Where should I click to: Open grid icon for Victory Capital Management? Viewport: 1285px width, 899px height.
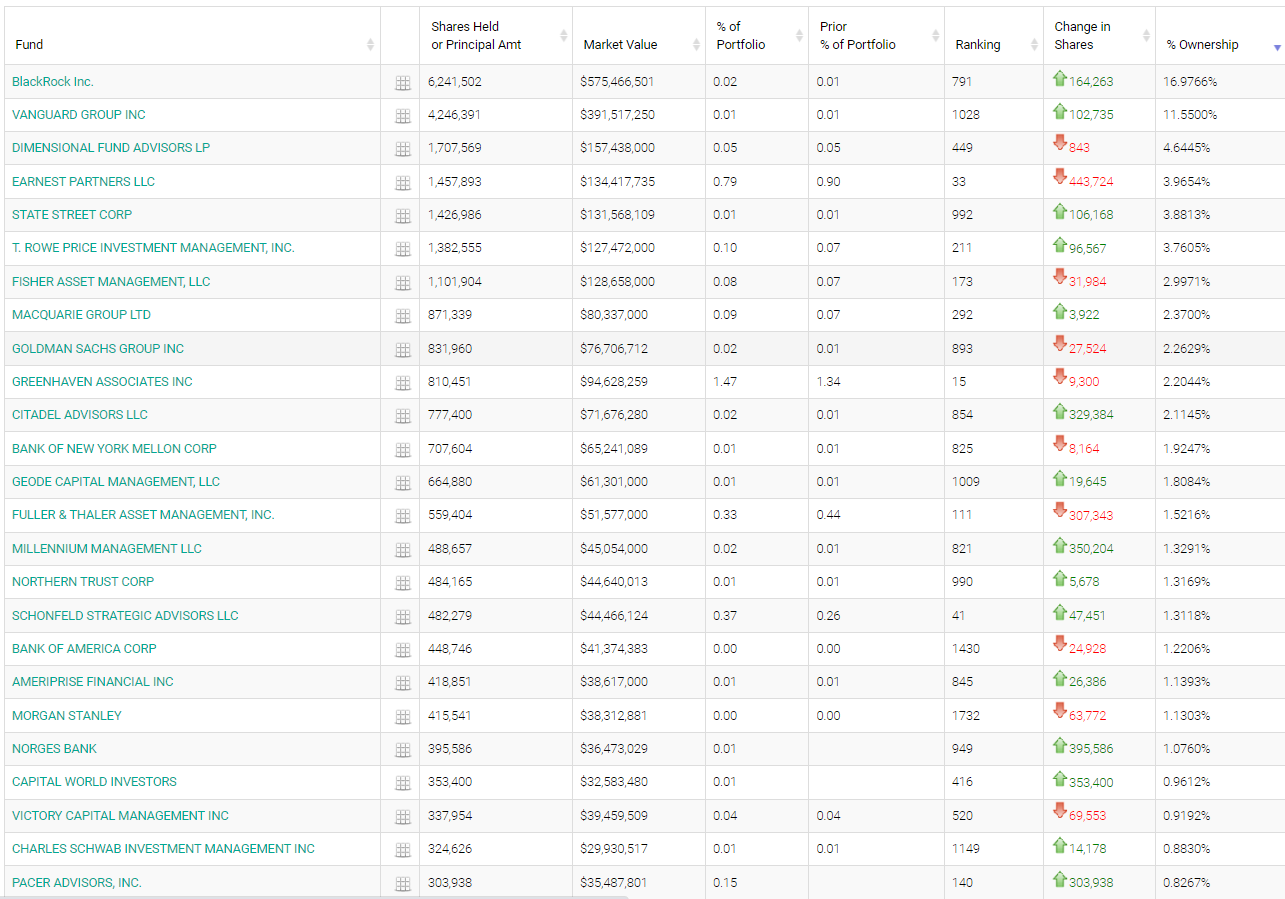click(x=403, y=817)
